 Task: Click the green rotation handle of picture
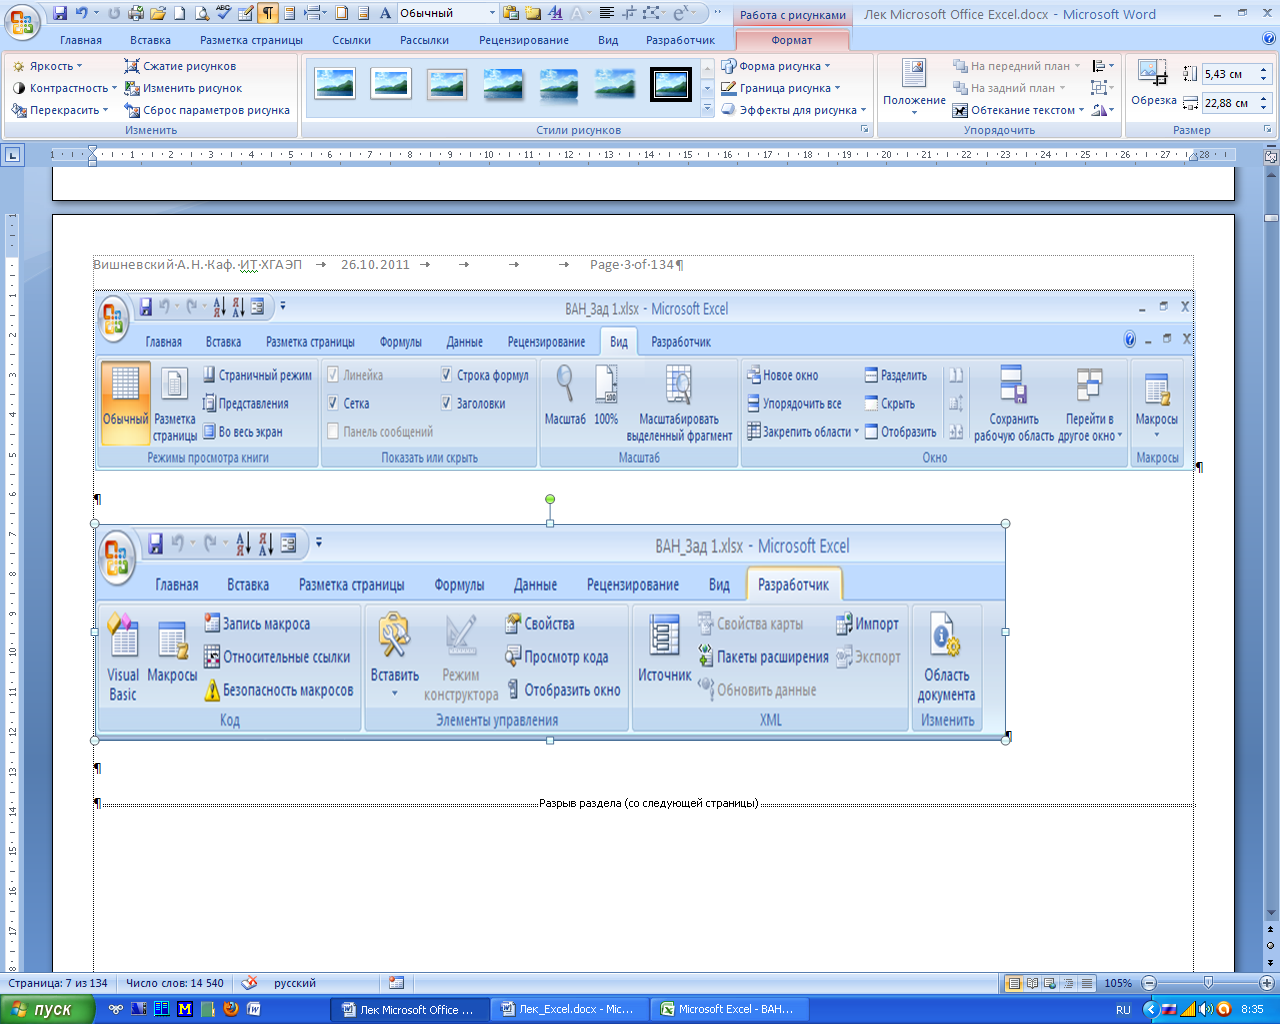click(x=550, y=499)
